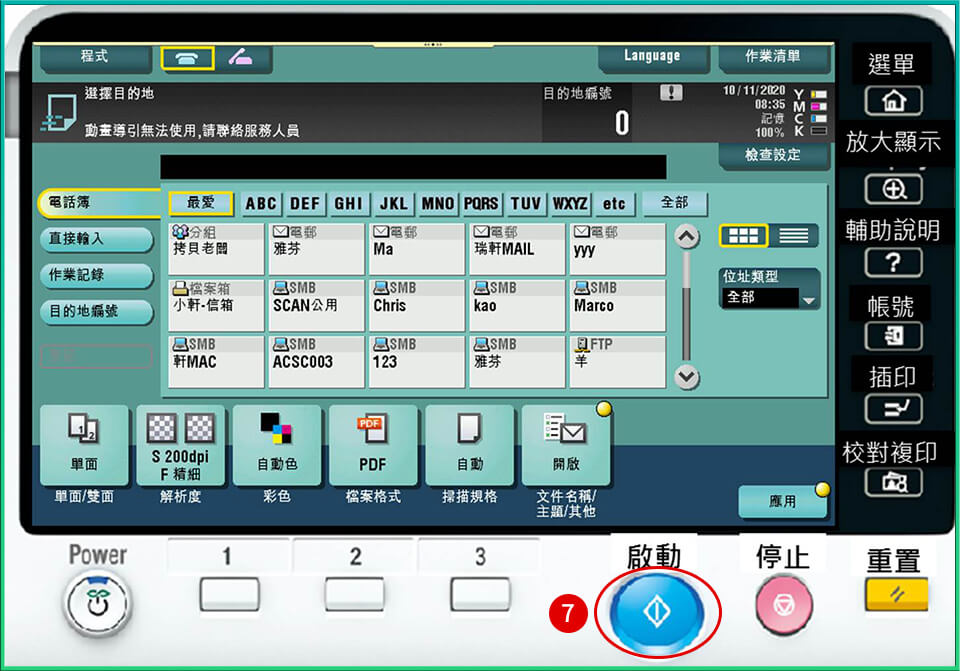
Task: Open the 位址類型 dropdown
Action: [x=770, y=298]
